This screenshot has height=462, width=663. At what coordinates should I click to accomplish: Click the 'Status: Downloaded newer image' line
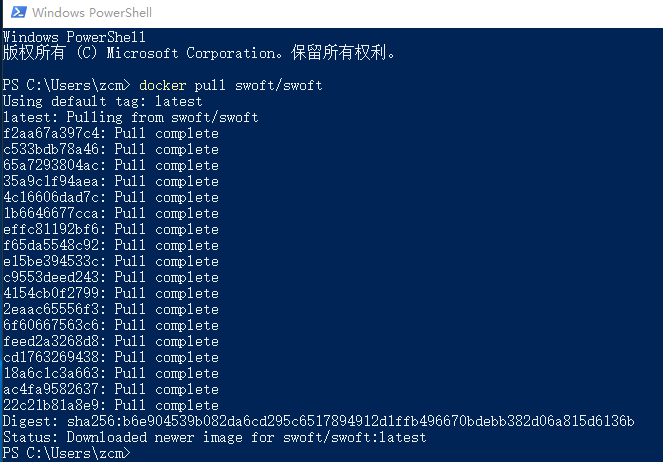click(214, 437)
